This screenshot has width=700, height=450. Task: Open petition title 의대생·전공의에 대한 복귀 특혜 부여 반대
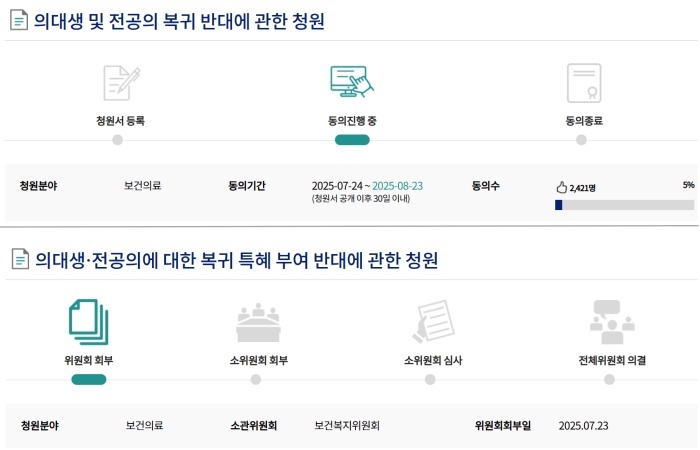pyautogui.click(x=236, y=260)
